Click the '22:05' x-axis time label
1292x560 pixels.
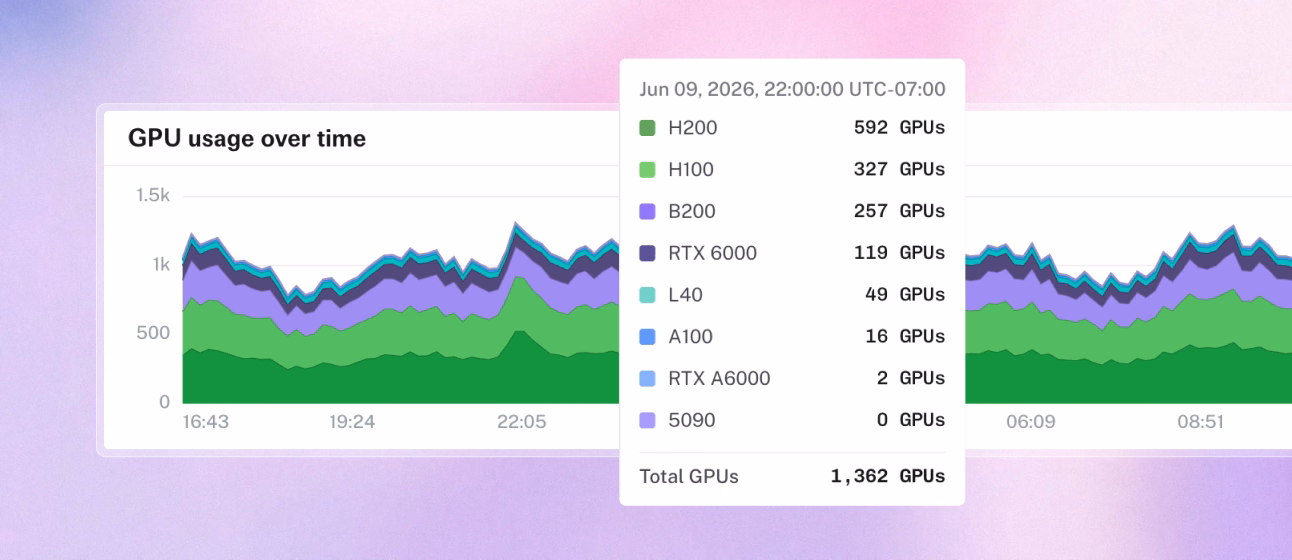click(x=522, y=422)
